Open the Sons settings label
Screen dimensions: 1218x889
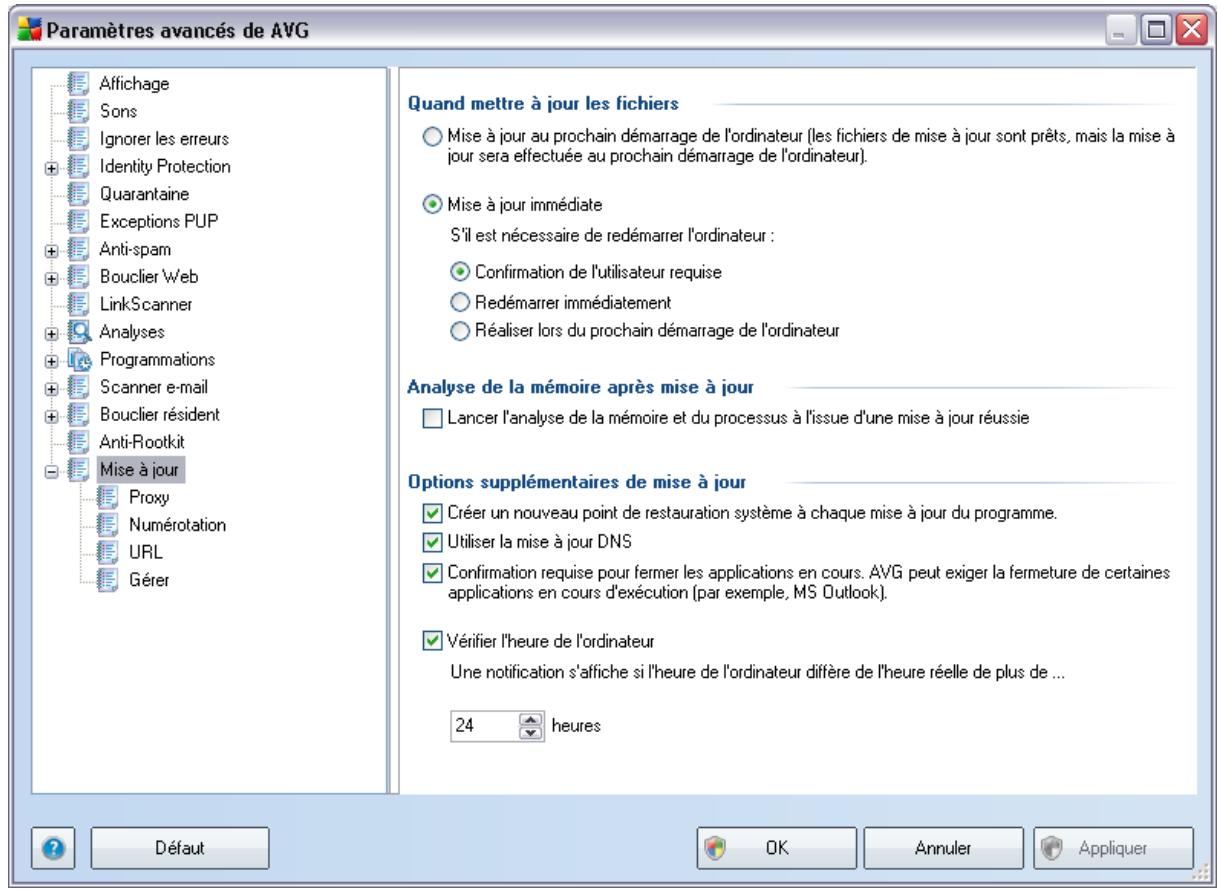(x=118, y=110)
